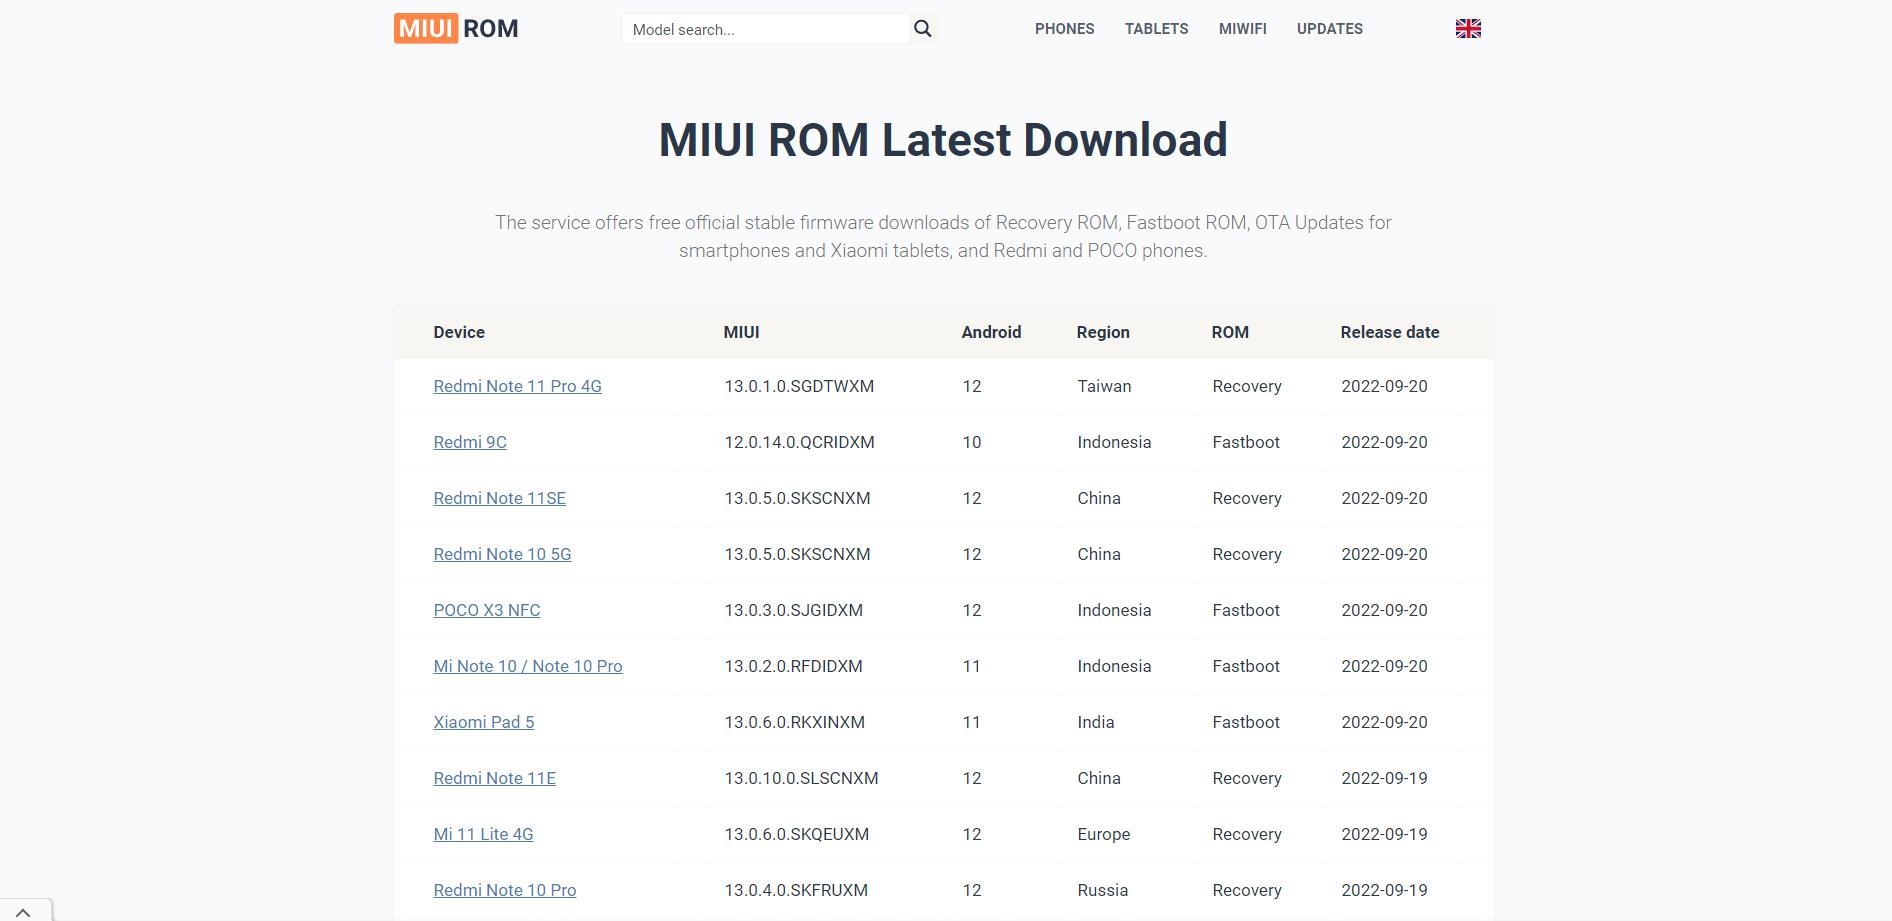
Task: Click Android 10 in the Redmi 9C row
Action: 972,442
